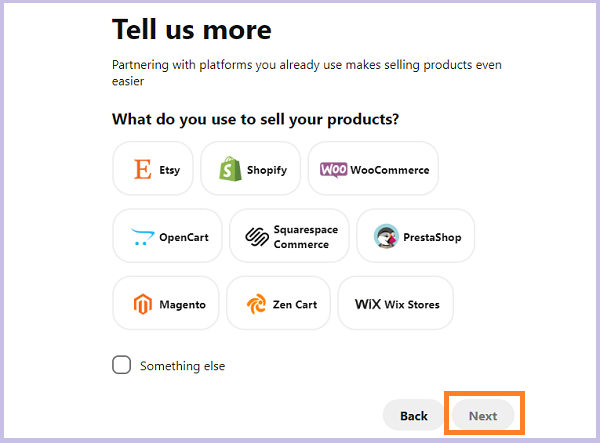This screenshot has height=443, width=600.
Task: Click the Something else label text
Action: 183,366
